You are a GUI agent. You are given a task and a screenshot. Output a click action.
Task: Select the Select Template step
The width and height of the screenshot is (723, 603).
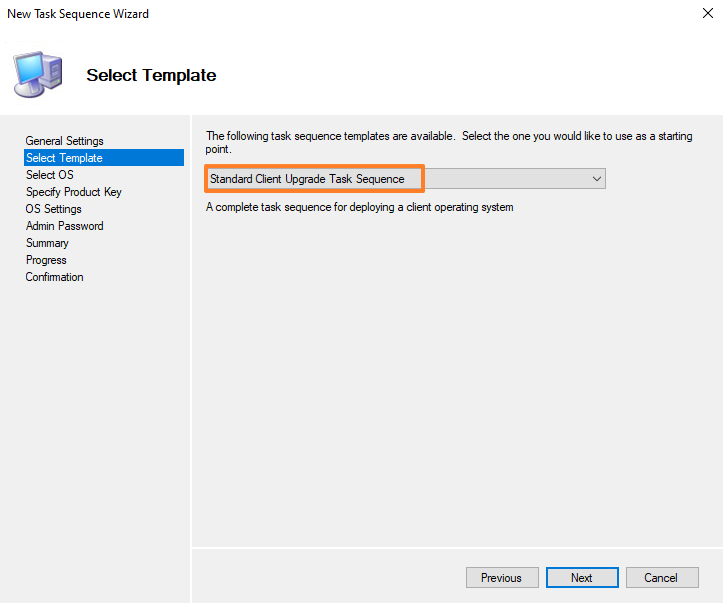coord(64,158)
